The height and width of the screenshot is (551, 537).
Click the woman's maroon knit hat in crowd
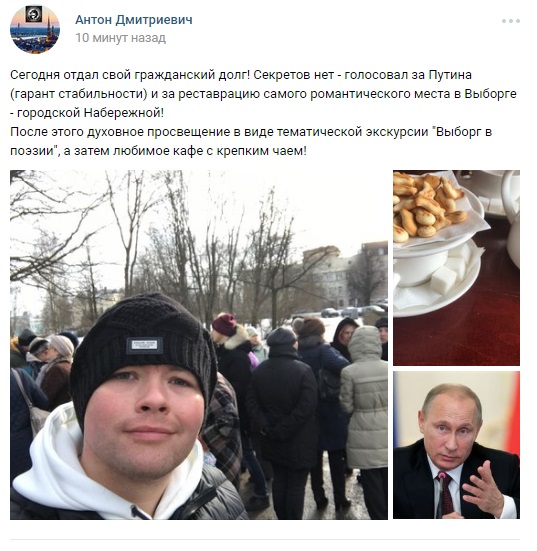click(x=224, y=324)
